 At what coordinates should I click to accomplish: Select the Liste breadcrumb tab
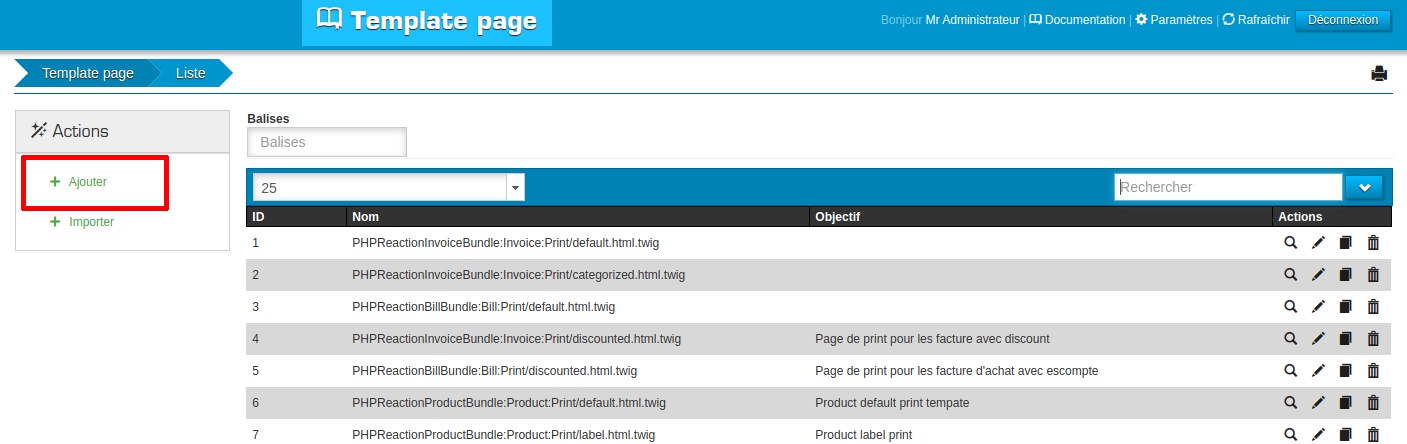[x=190, y=73]
